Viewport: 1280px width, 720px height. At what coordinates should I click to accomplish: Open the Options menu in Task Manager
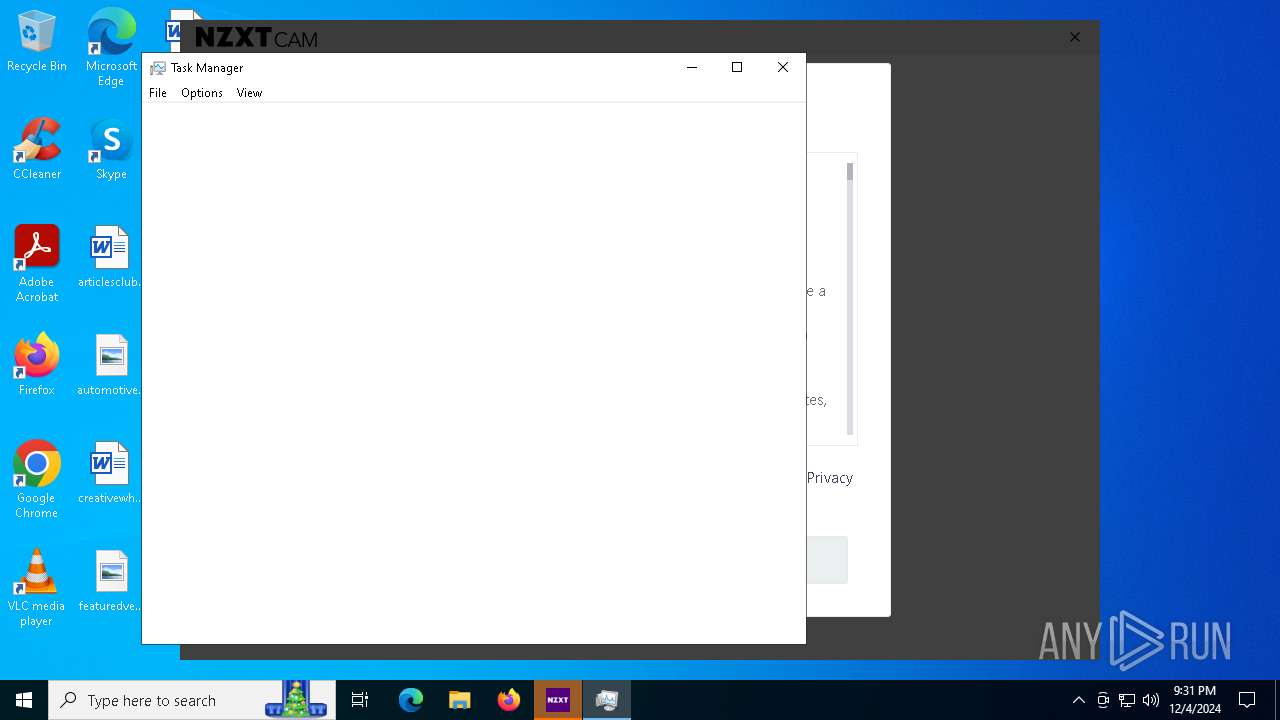pos(202,93)
